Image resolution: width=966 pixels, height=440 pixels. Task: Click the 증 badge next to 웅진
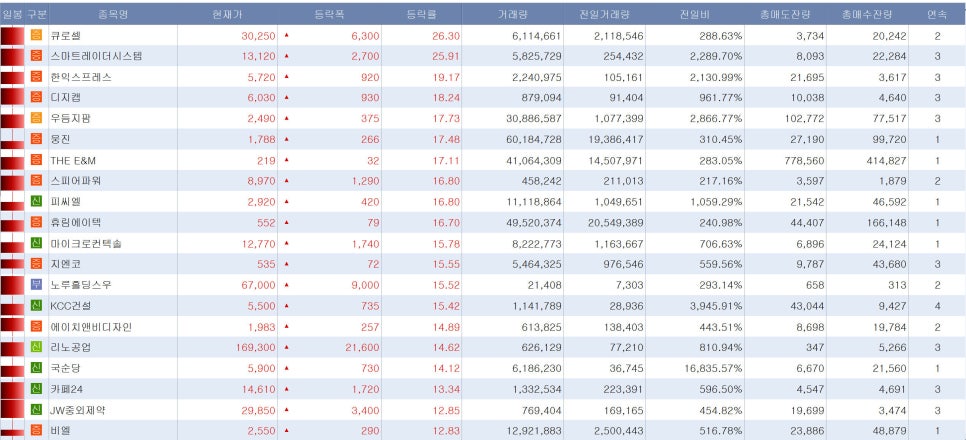click(x=36, y=139)
